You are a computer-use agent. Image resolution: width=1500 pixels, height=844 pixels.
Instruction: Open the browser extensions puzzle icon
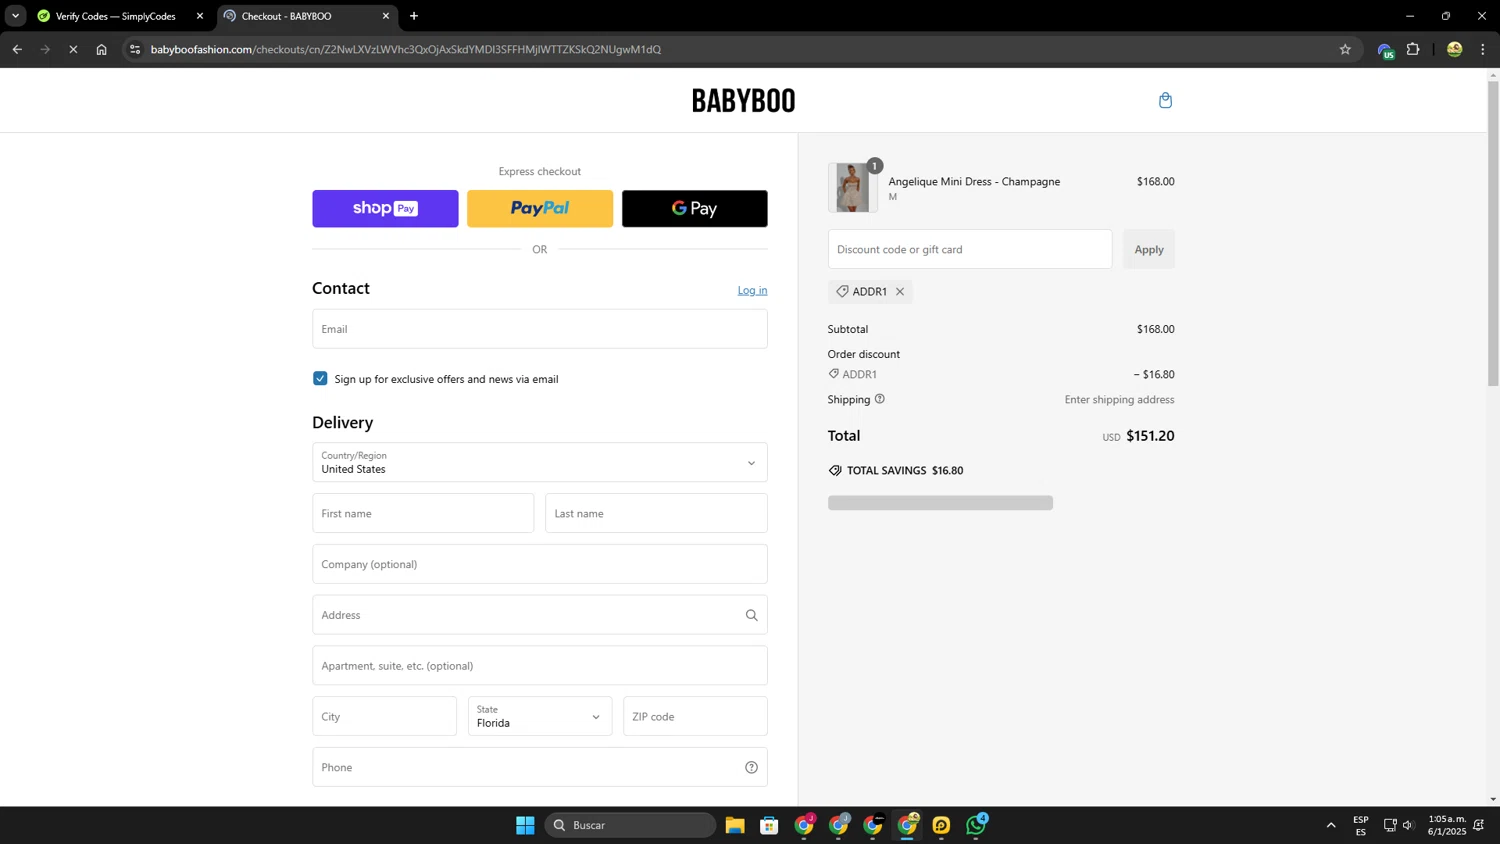1413,49
